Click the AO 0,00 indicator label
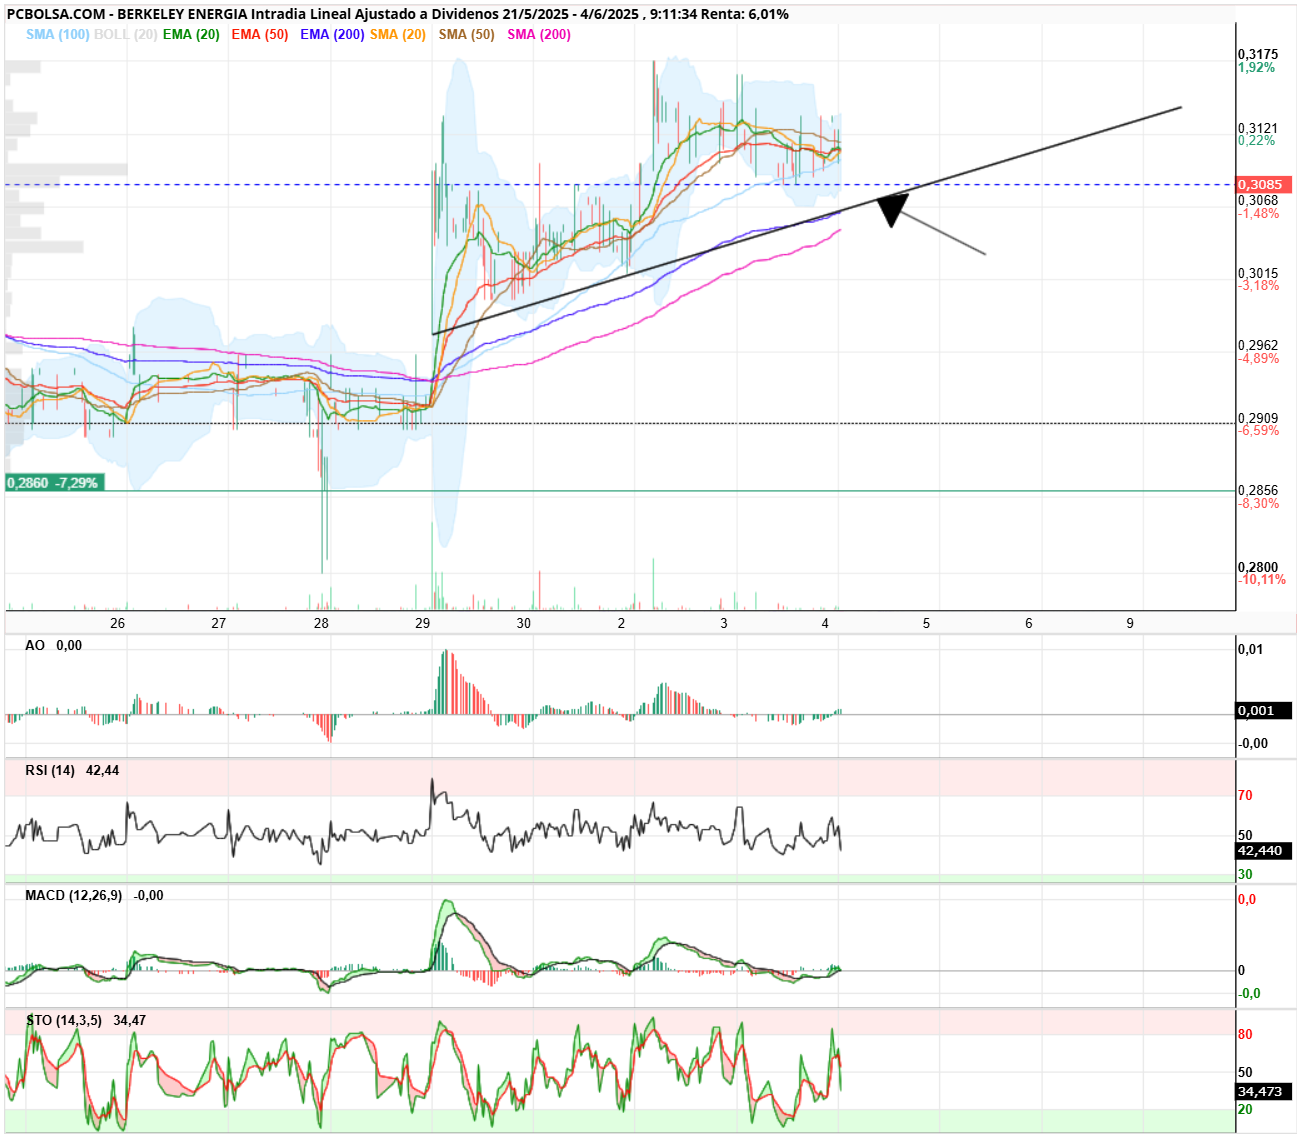 (54, 646)
